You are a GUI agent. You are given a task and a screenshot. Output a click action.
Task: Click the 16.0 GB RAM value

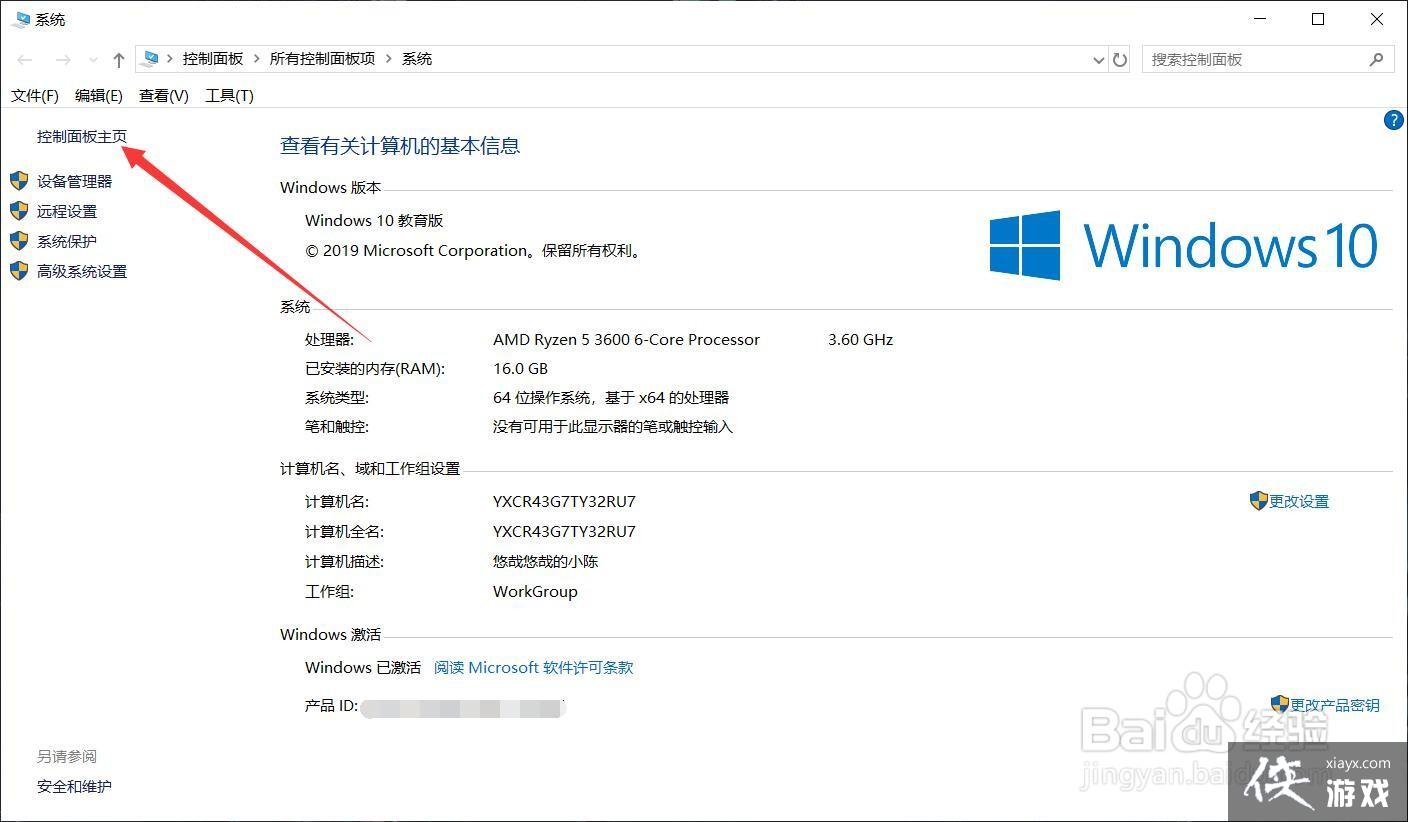tap(520, 368)
